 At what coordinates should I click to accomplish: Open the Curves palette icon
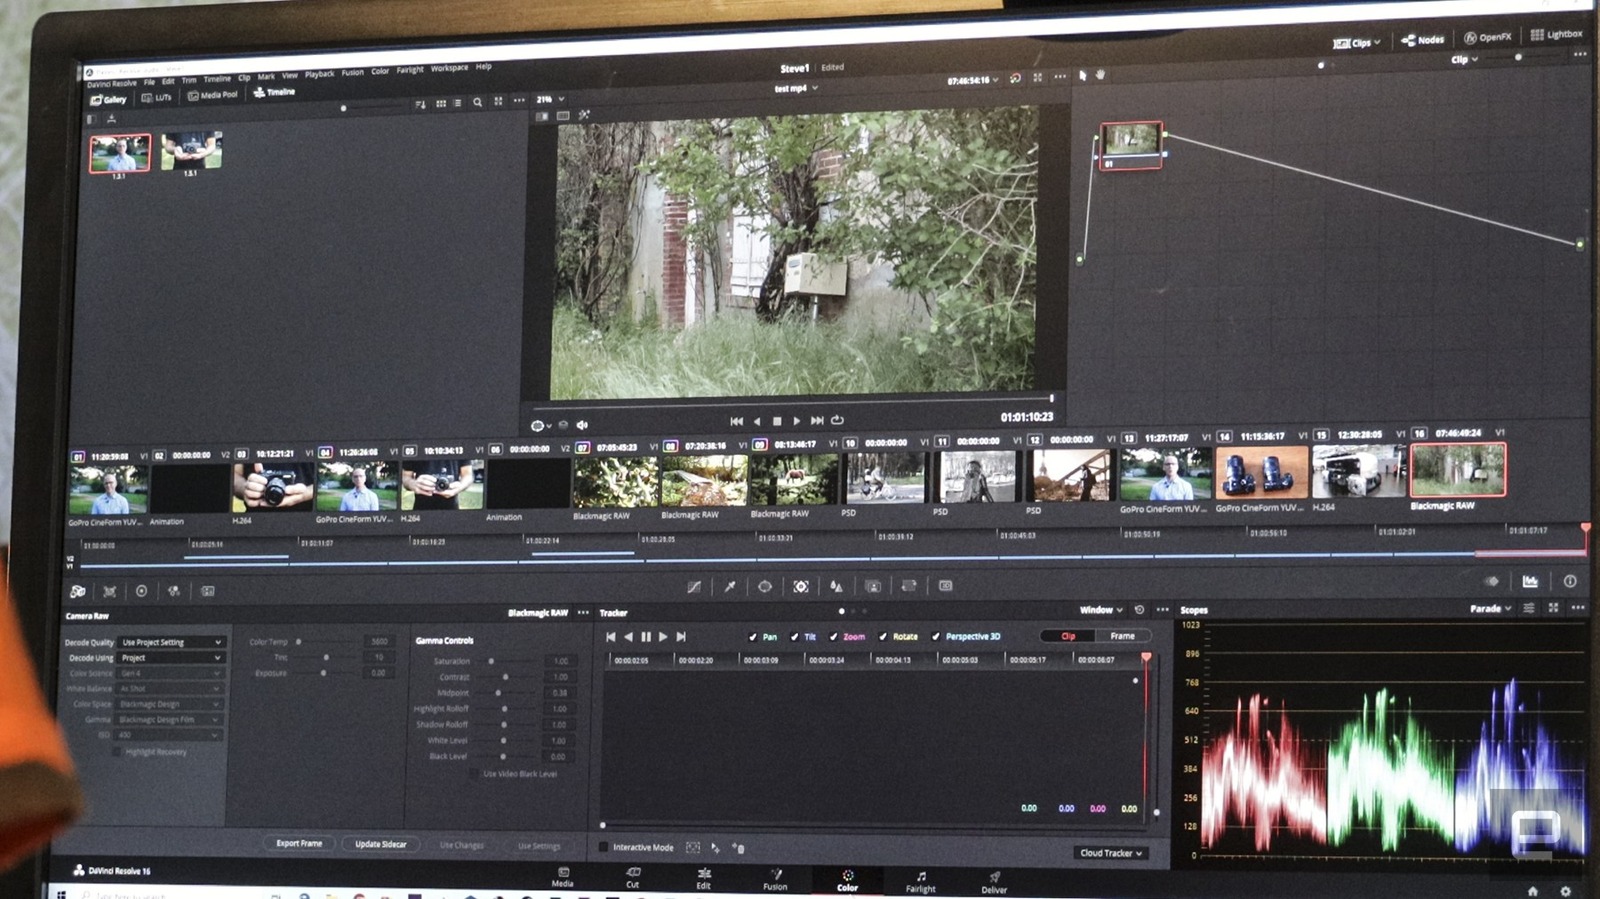click(x=694, y=587)
